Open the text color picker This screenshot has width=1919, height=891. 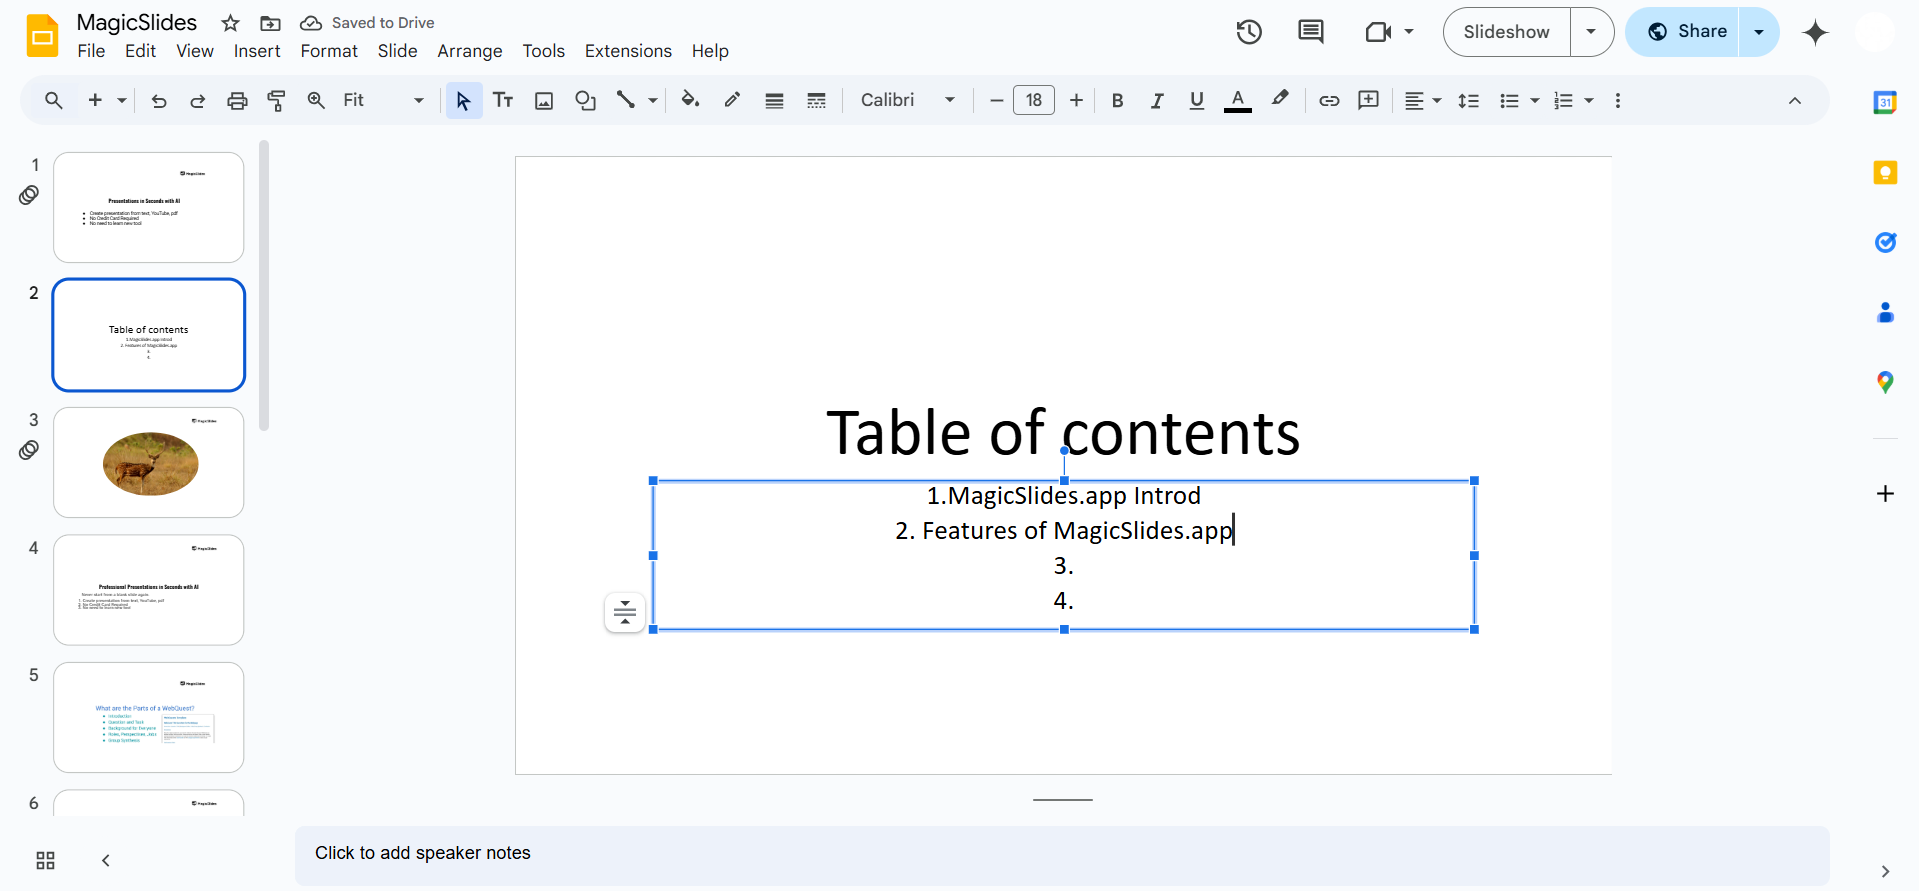tap(1237, 100)
